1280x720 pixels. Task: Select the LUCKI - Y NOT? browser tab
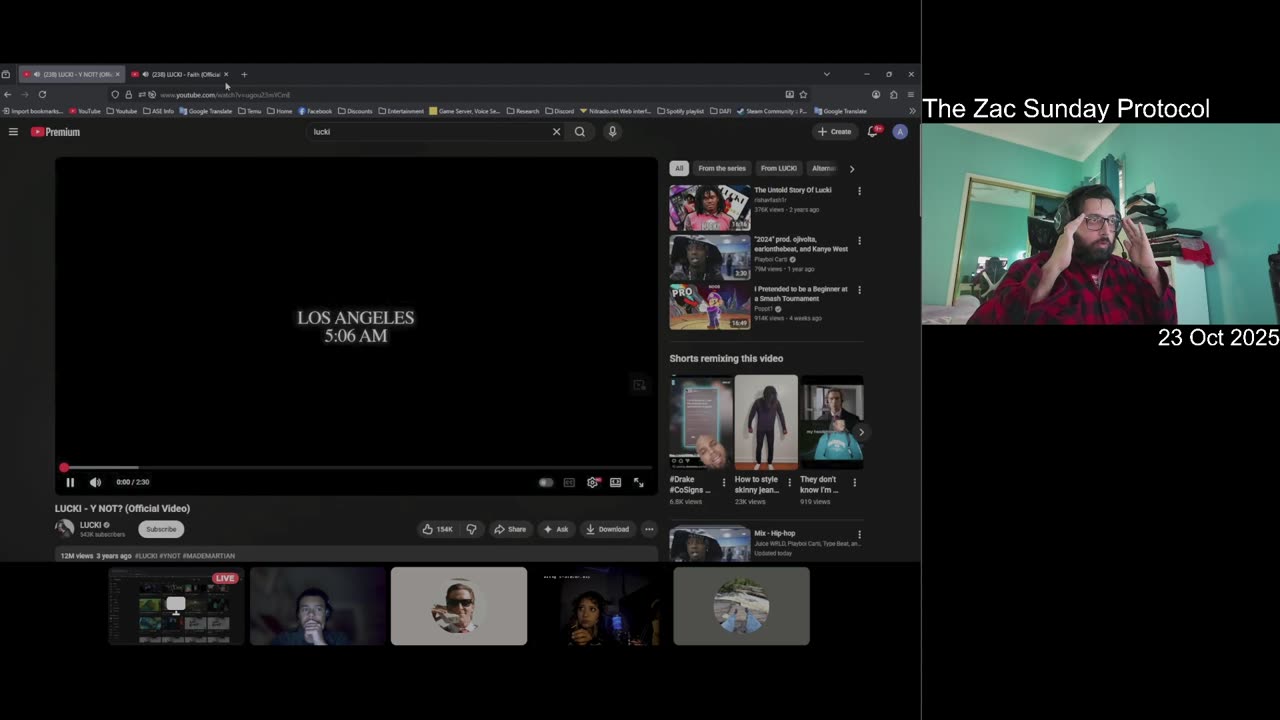click(x=72, y=74)
